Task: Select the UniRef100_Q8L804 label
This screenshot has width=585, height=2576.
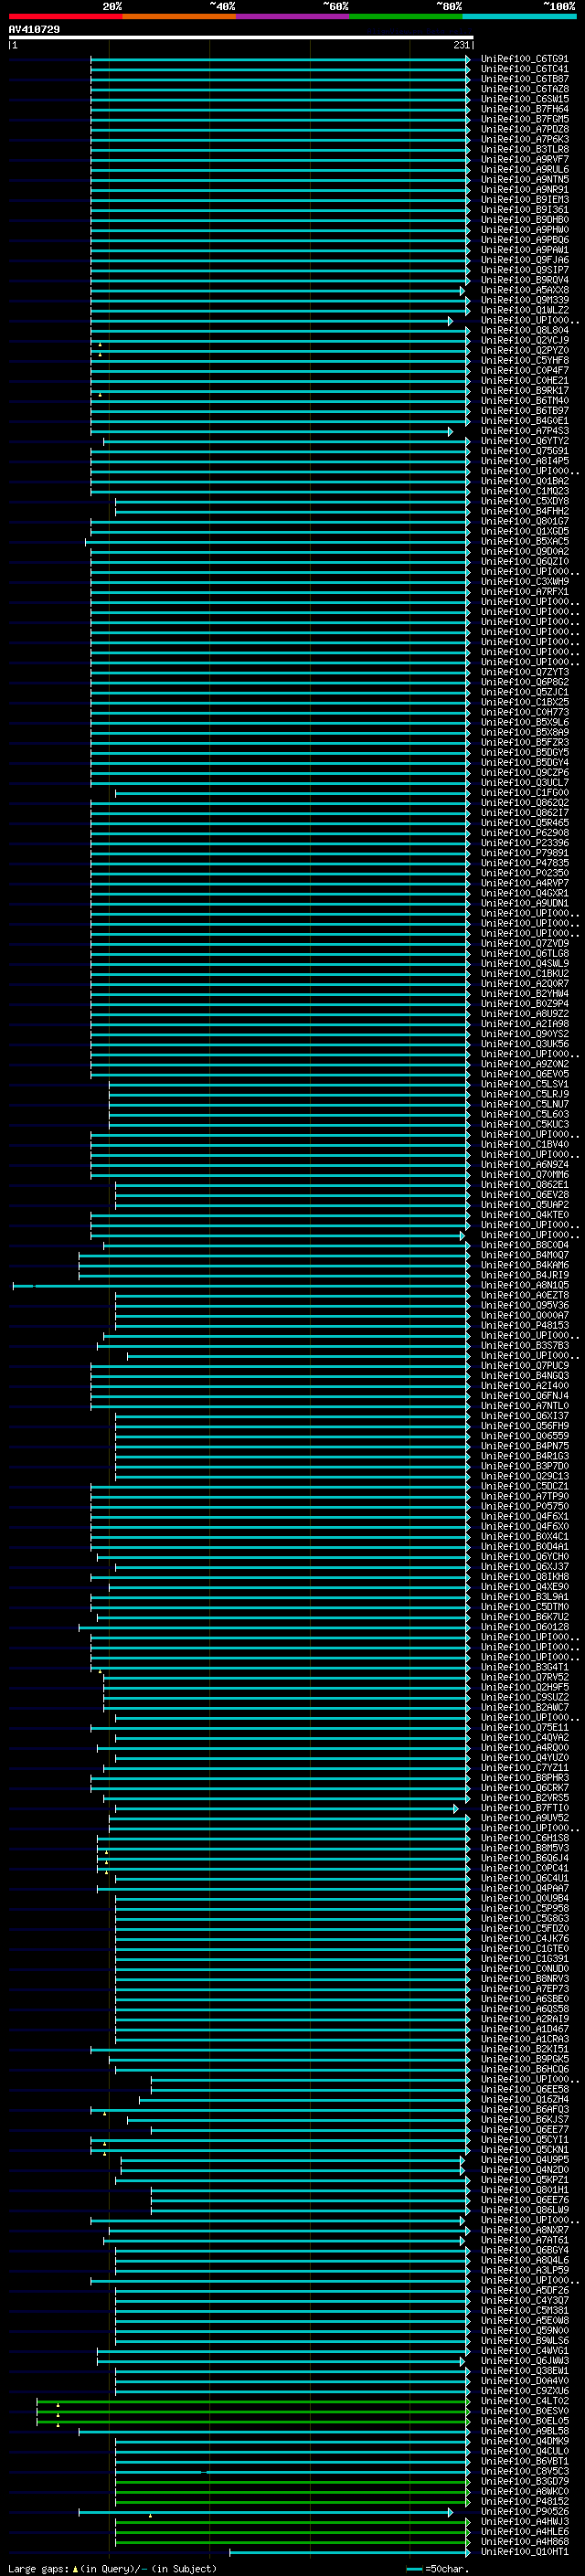Action: click(x=525, y=330)
